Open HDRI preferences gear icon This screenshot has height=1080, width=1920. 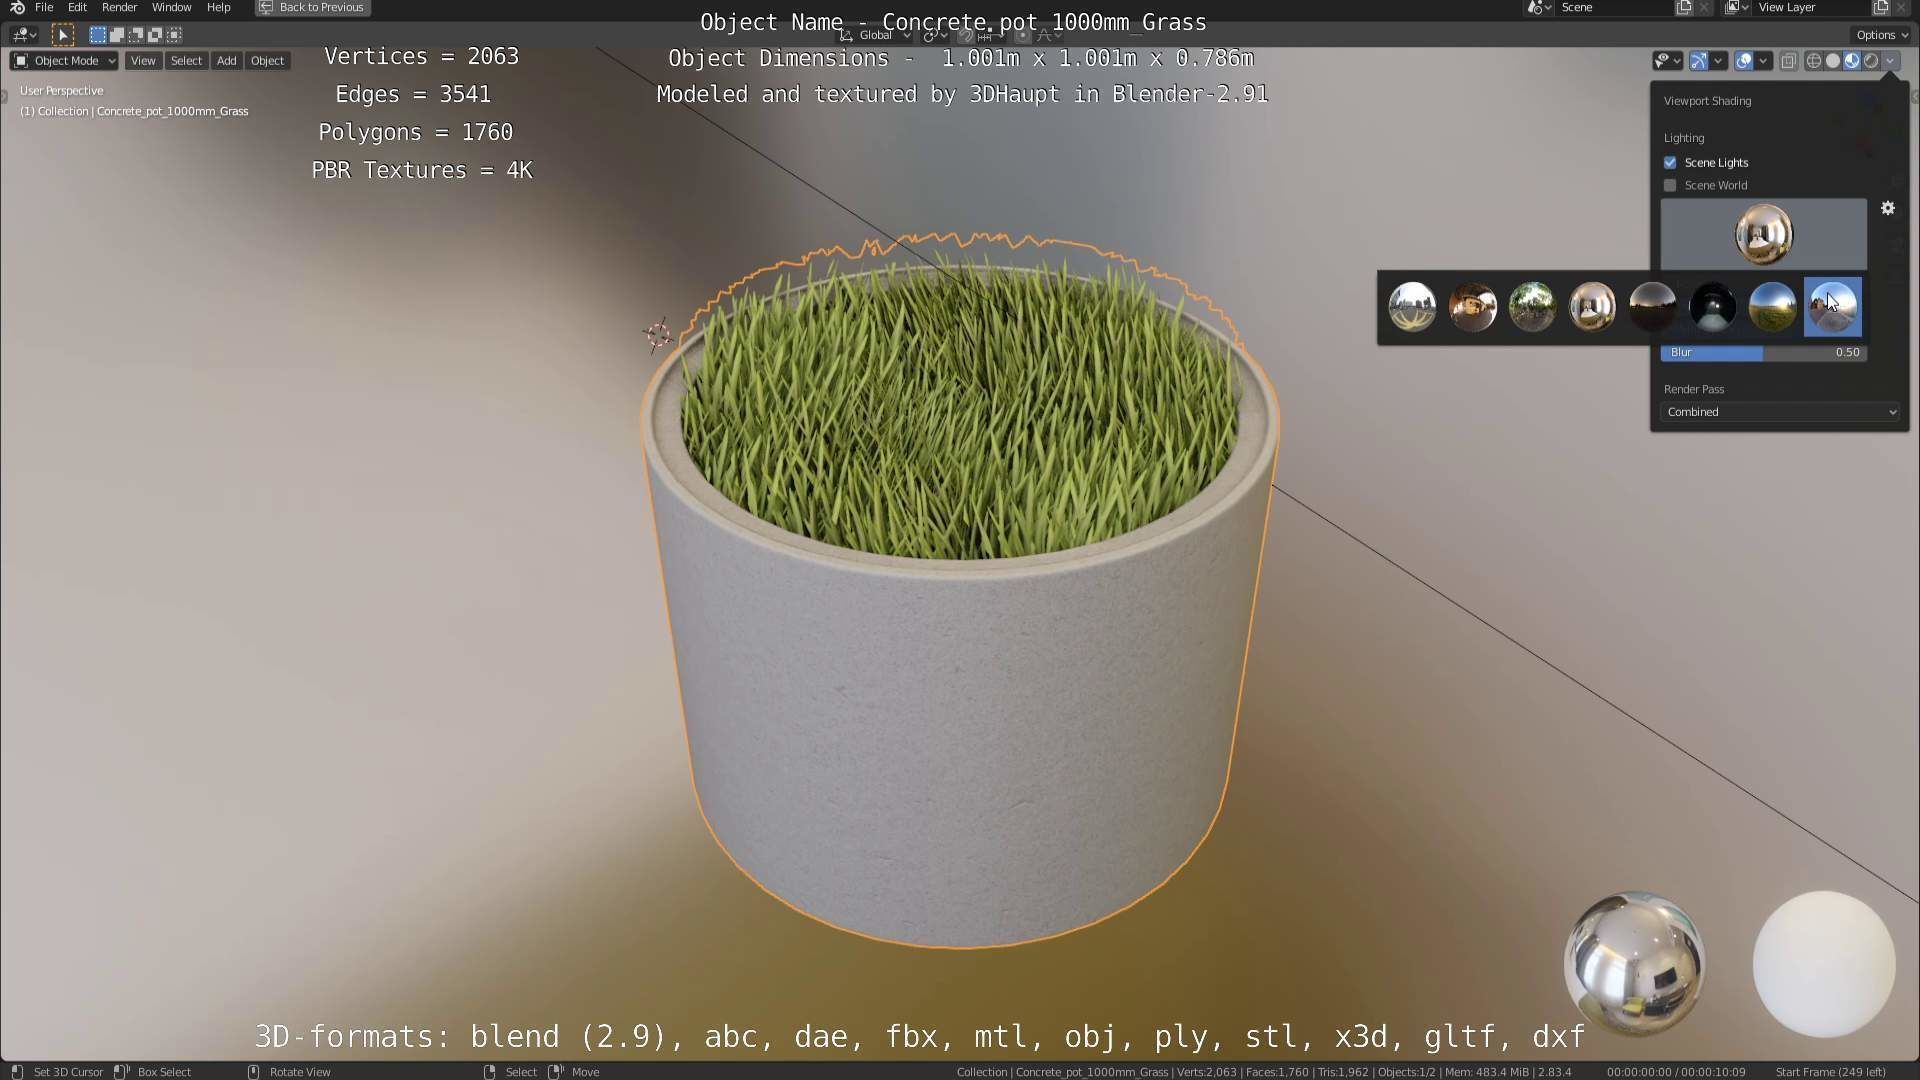(x=1888, y=208)
